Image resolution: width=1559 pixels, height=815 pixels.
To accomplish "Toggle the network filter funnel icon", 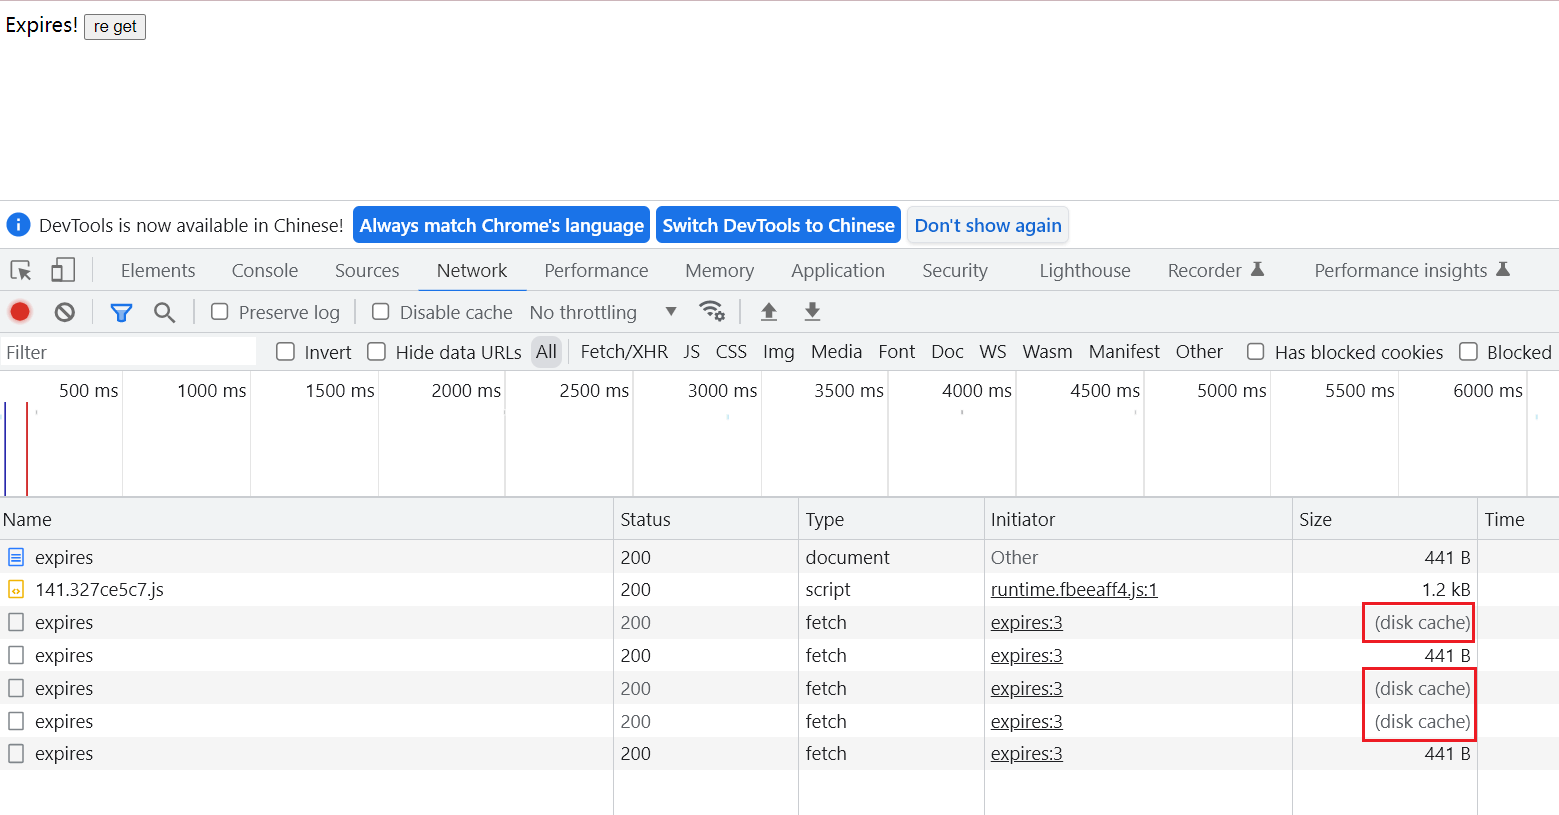I will tap(121, 312).
